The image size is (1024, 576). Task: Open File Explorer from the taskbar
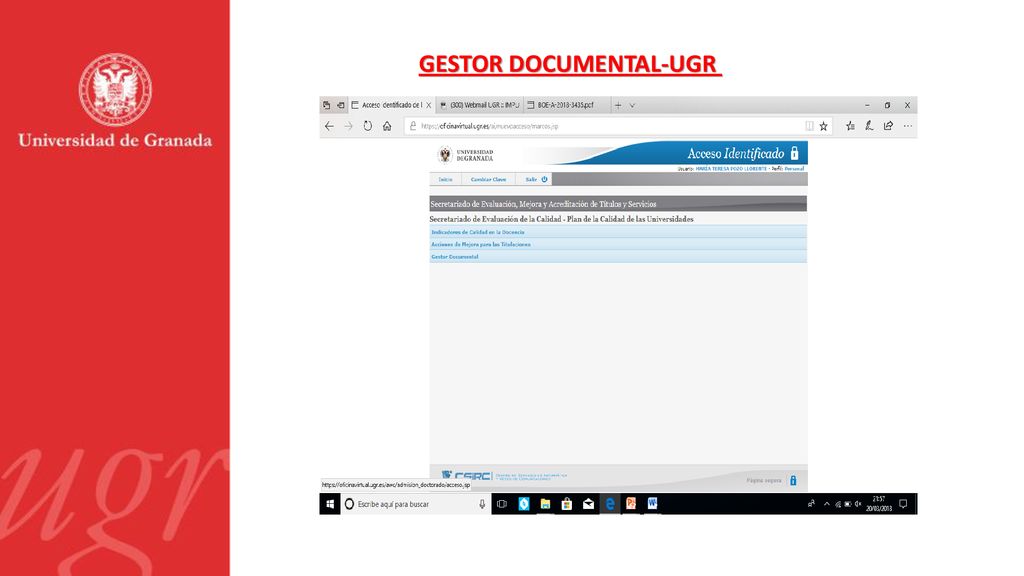[x=545, y=504]
